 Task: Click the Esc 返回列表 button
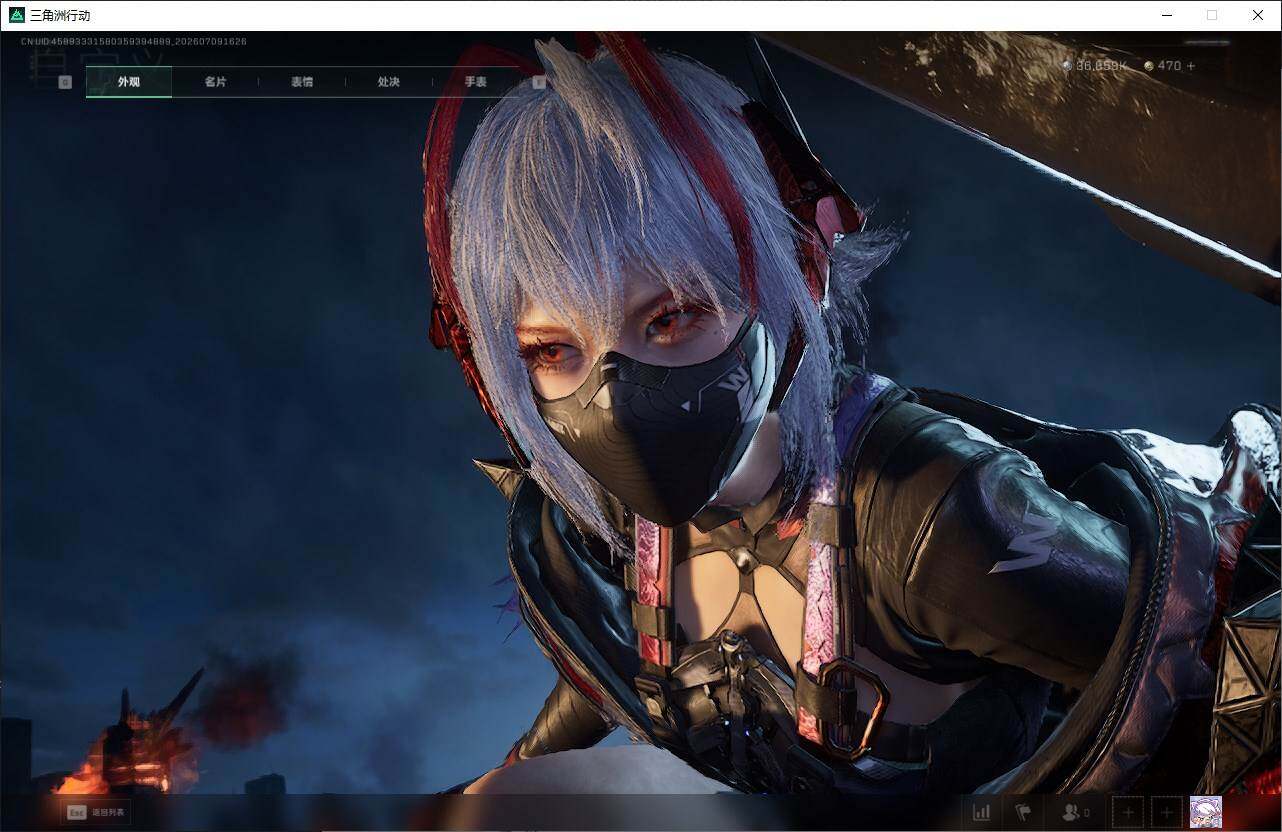coord(96,812)
